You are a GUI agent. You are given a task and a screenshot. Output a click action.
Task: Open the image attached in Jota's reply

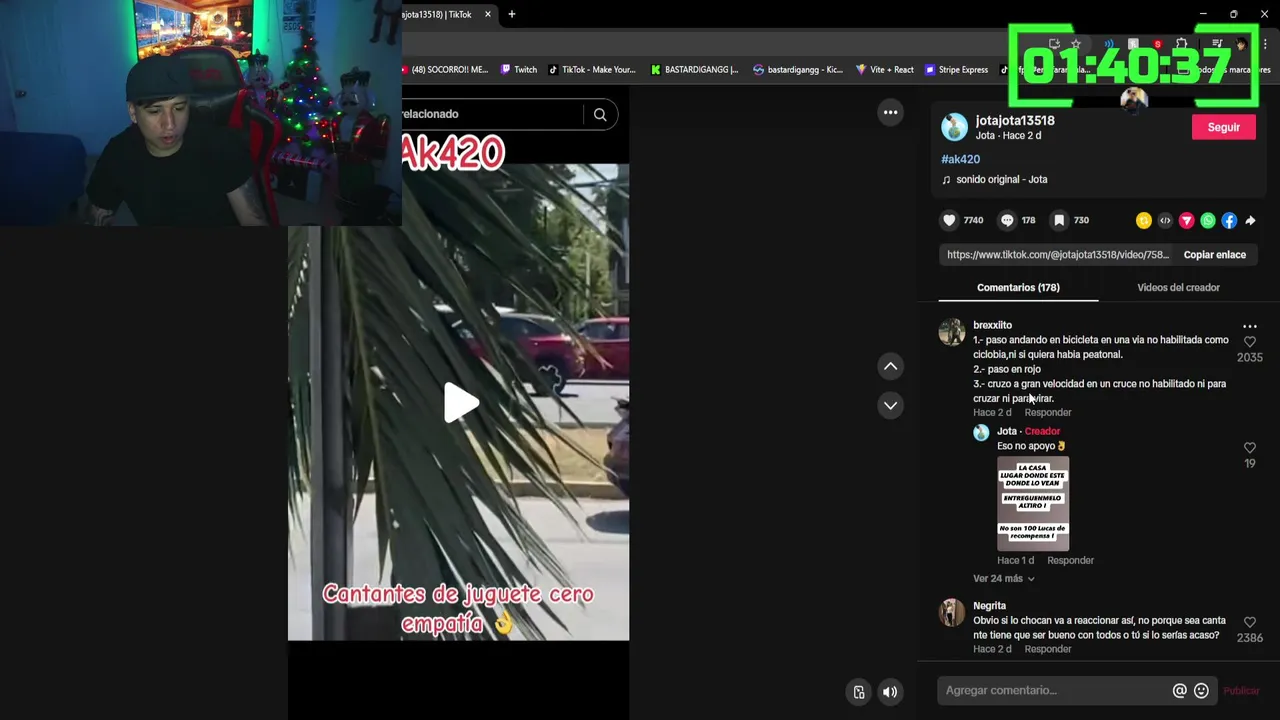coord(1033,504)
